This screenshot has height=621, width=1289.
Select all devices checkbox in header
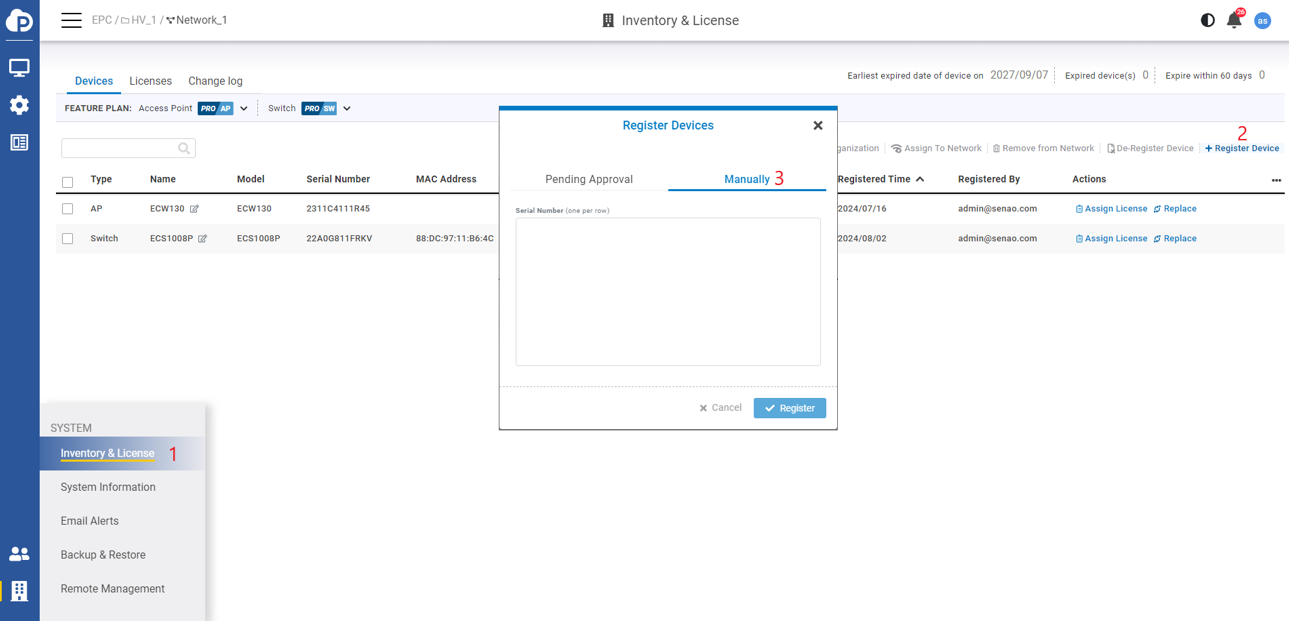(x=68, y=182)
